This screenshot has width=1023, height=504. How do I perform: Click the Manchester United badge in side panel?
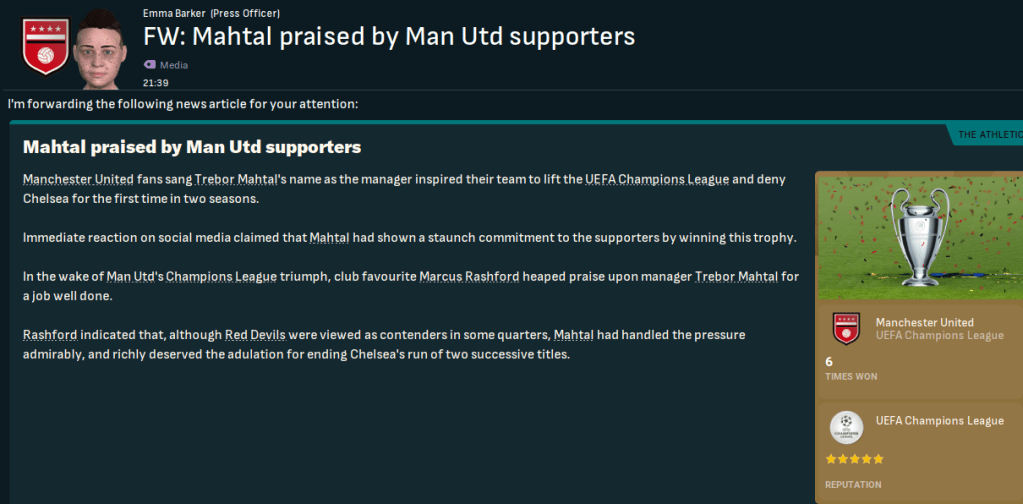click(846, 328)
